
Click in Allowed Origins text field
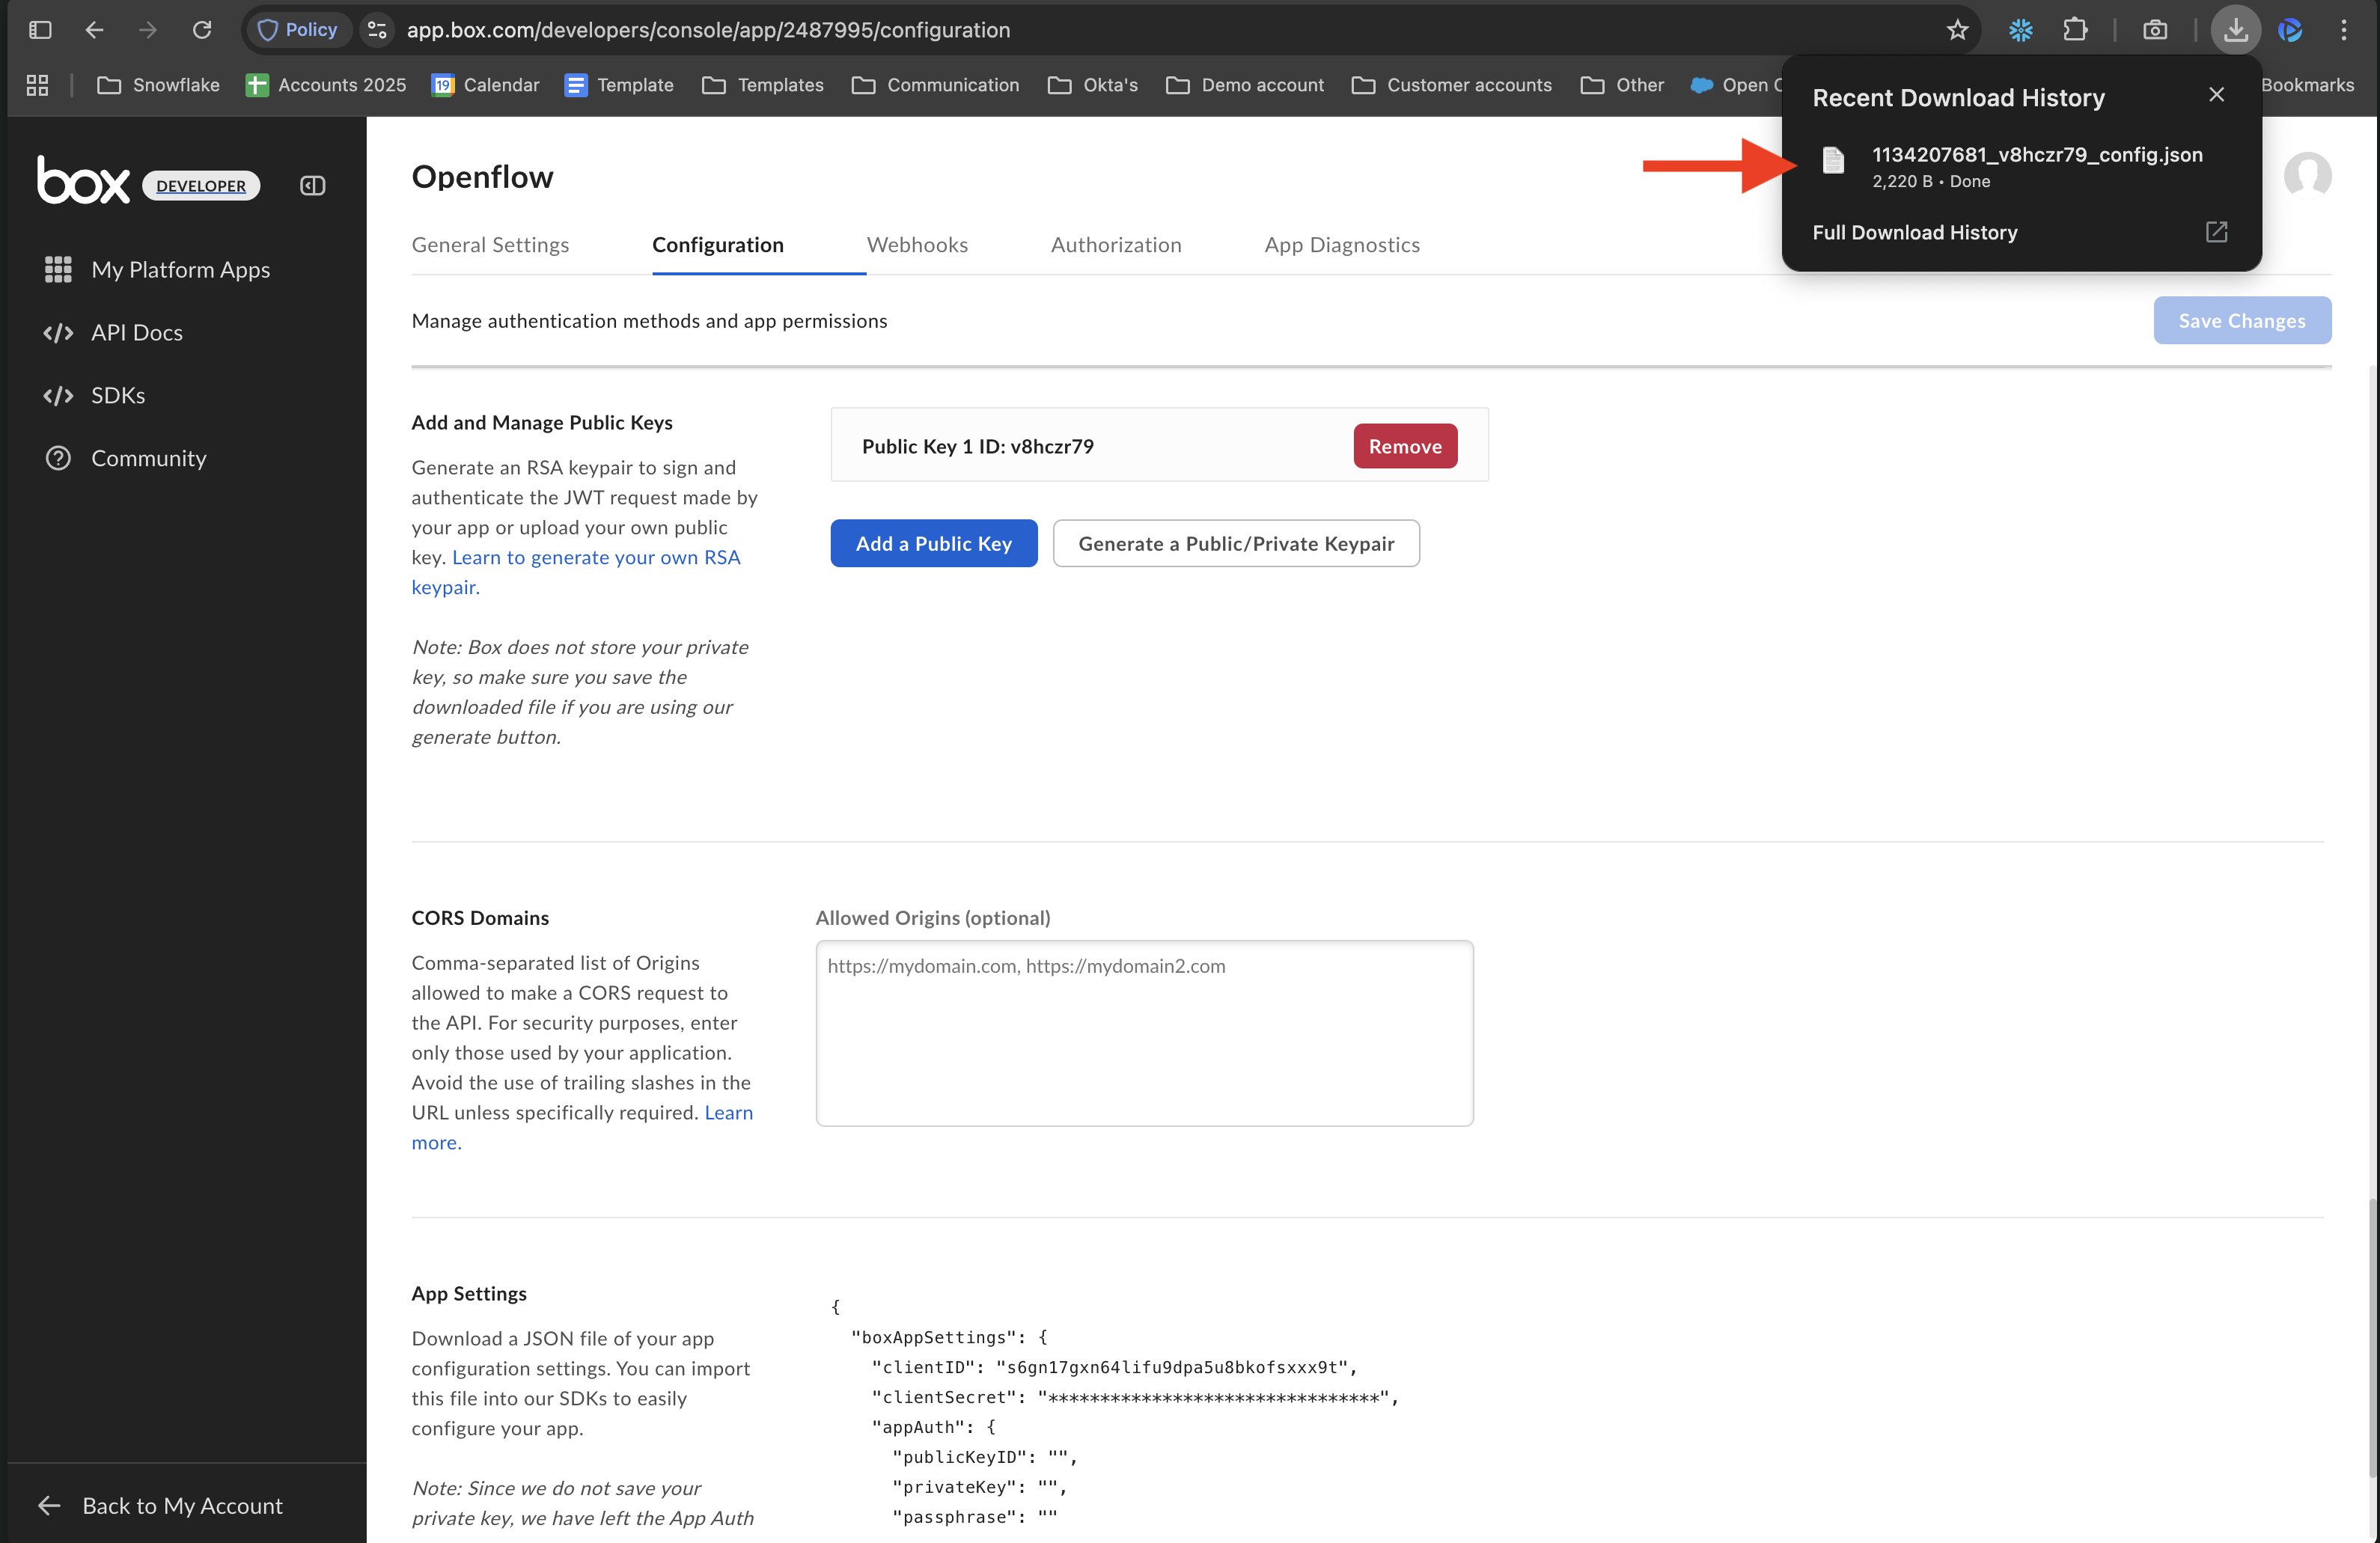[1143, 1032]
